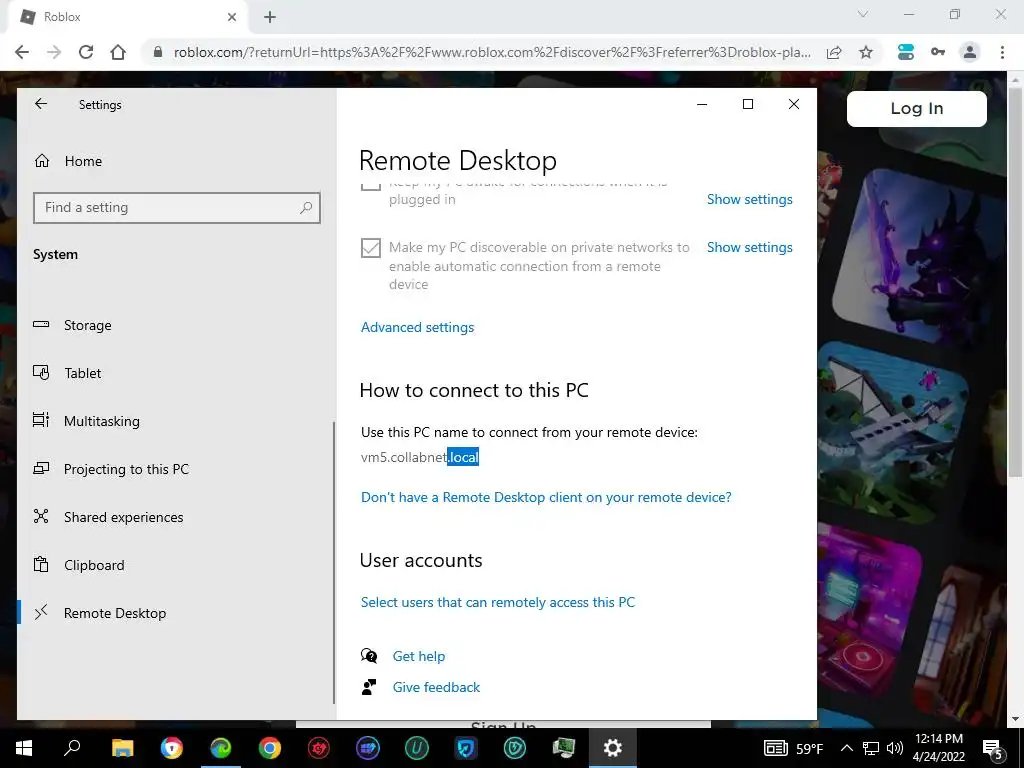Click the Find a setting search box

tap(176, 208)
